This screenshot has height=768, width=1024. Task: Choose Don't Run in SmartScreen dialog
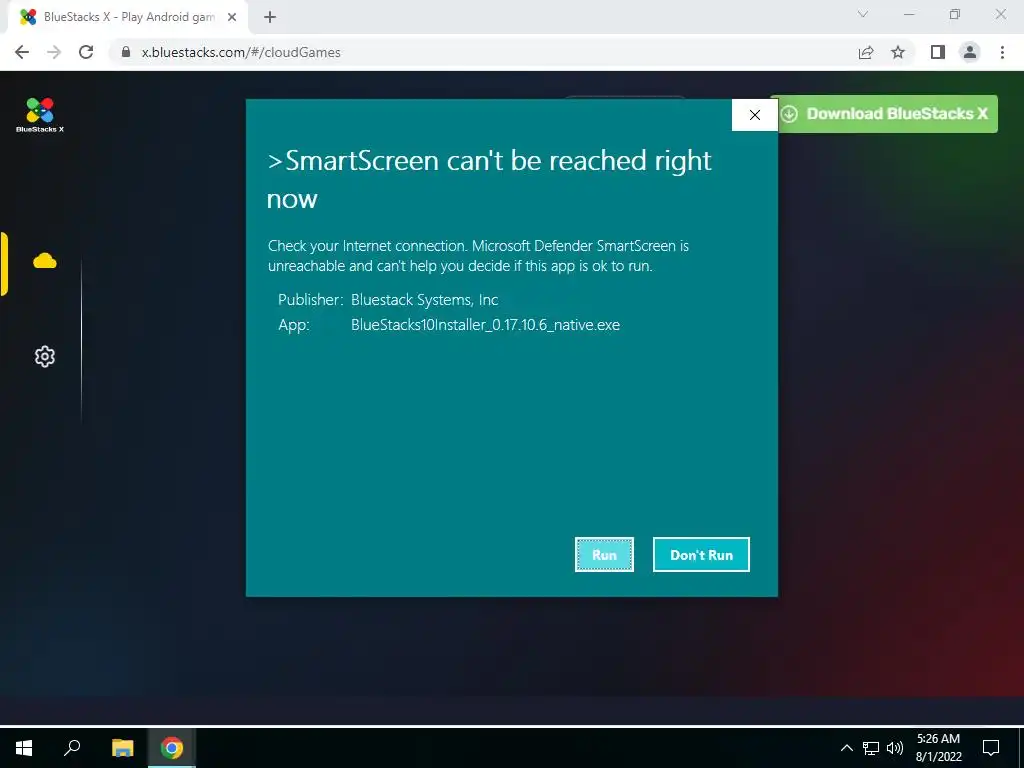pos(701,554)
